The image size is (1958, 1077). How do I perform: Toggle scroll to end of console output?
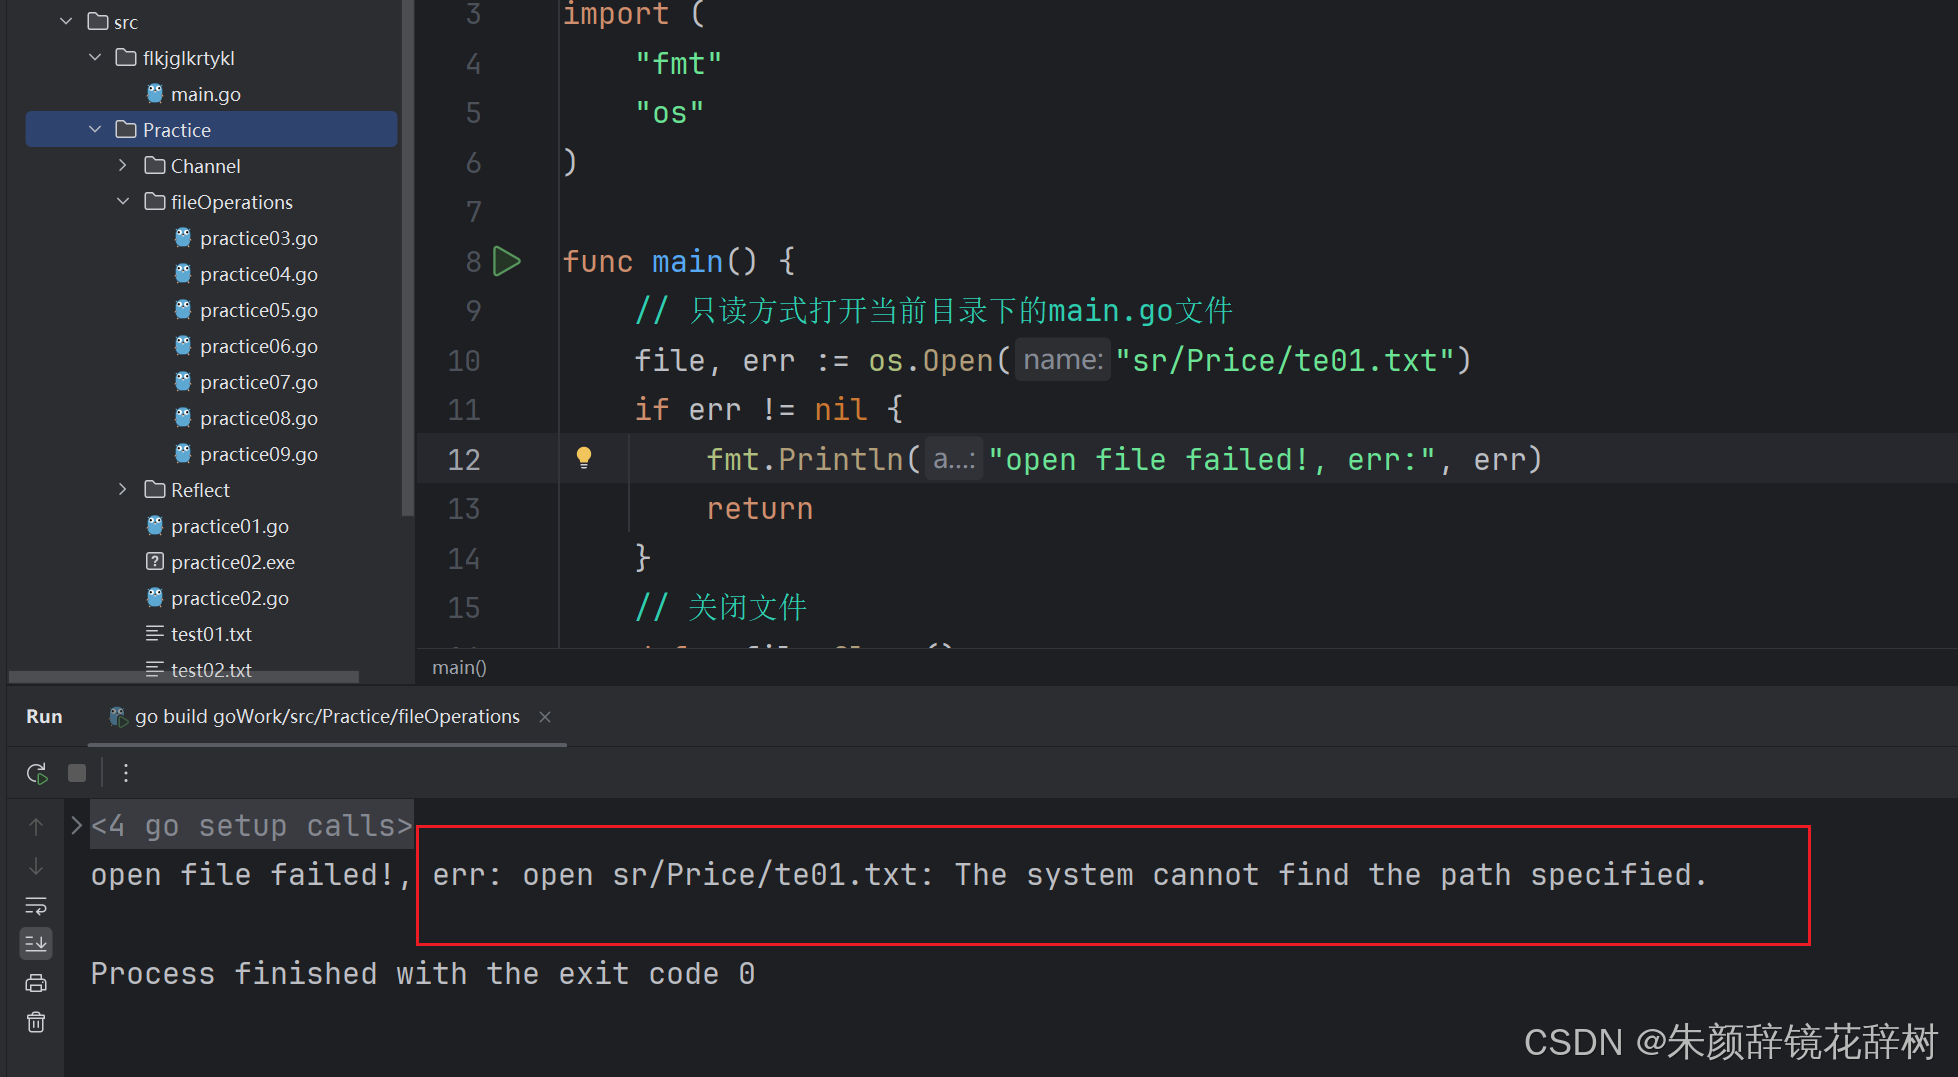tap(36, 943)
